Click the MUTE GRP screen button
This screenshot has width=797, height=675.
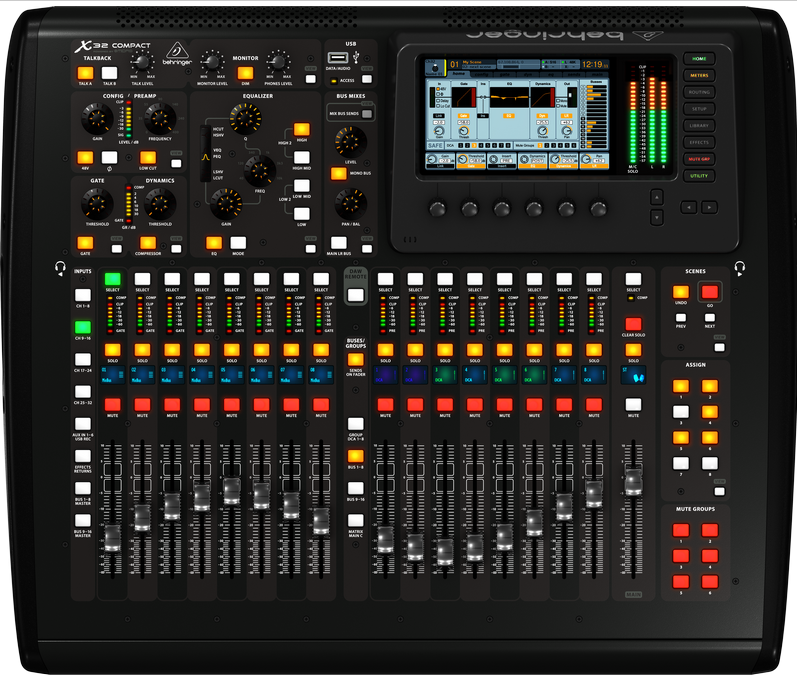coord(699,159)
